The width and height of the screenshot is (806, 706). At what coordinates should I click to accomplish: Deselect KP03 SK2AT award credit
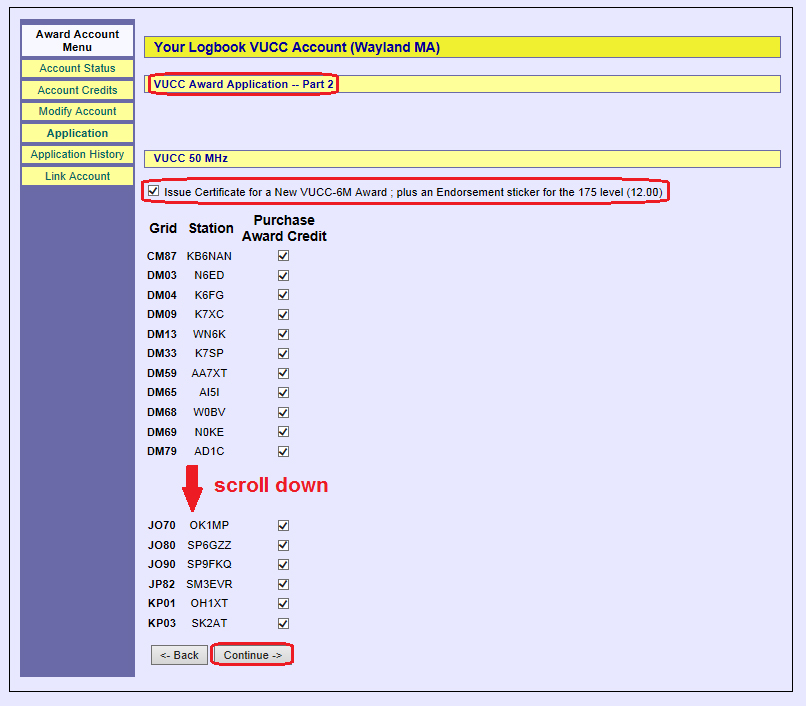pyautogui.click(x=283, y=623)
